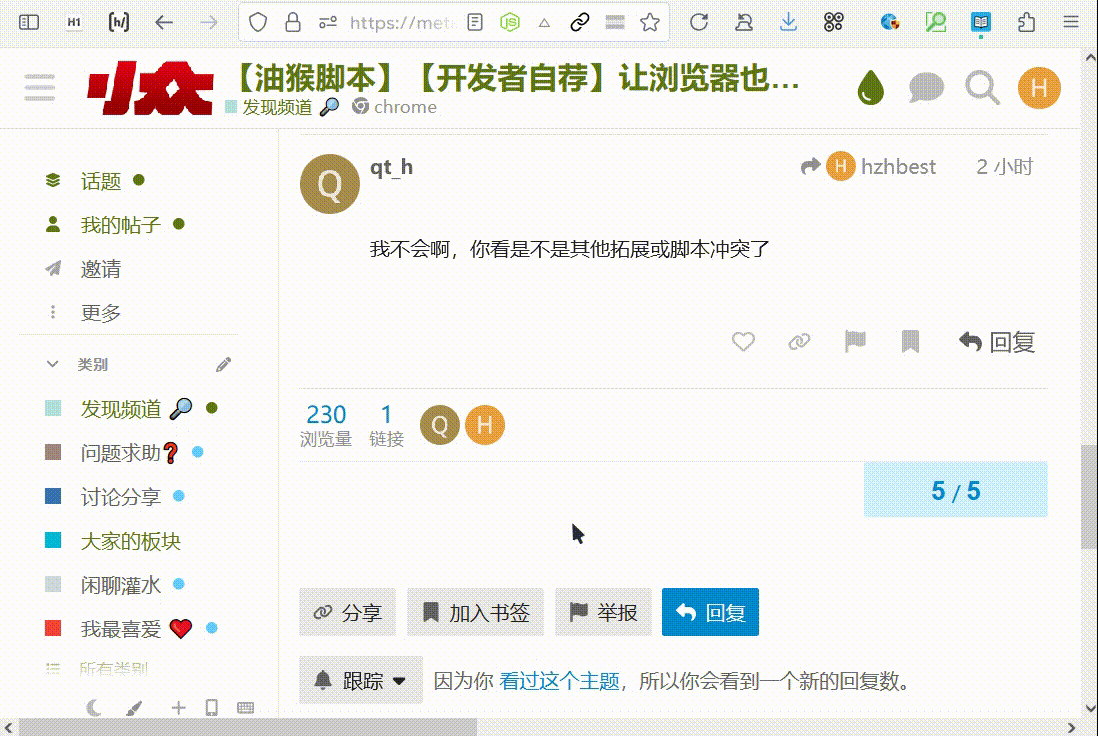Viewport: 1098px width, 736px height.
Task: Expand 更多 in the sidebar
Action: [100, 313]
